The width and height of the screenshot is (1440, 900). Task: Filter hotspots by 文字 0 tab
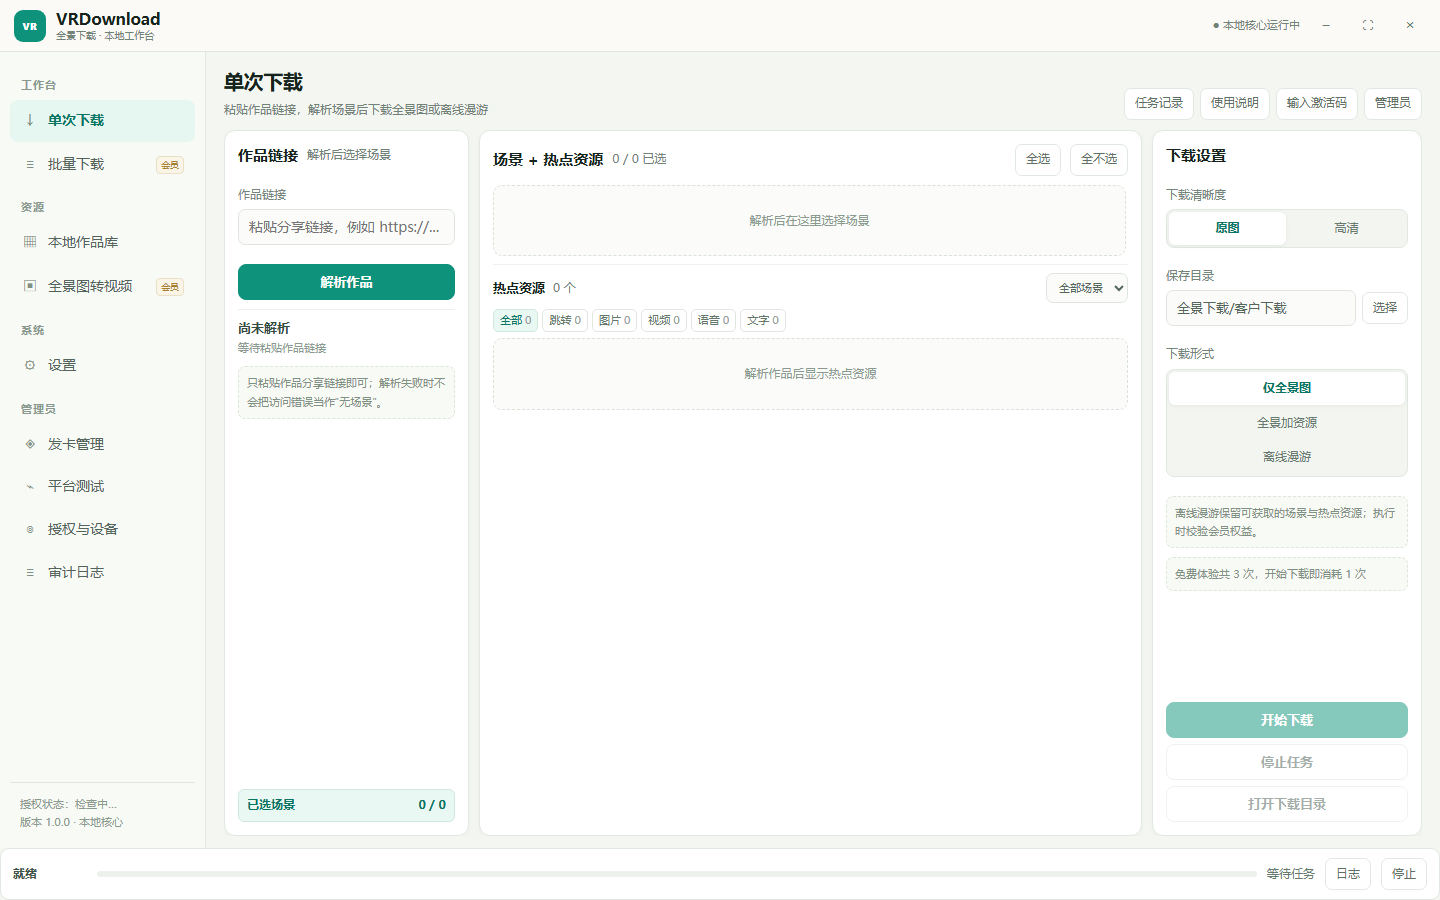[x=763, y=320]
